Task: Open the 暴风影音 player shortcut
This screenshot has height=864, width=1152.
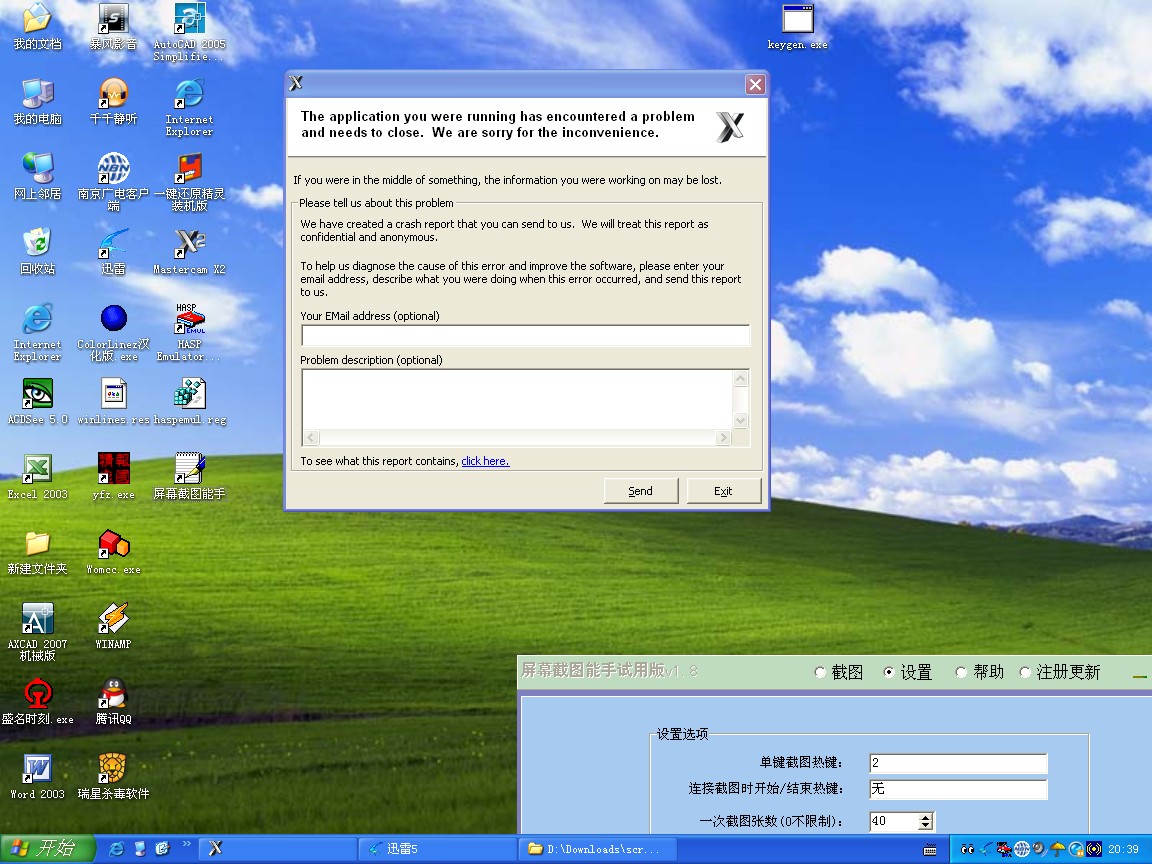Action: pyautogui.click(x=113, y=27)
